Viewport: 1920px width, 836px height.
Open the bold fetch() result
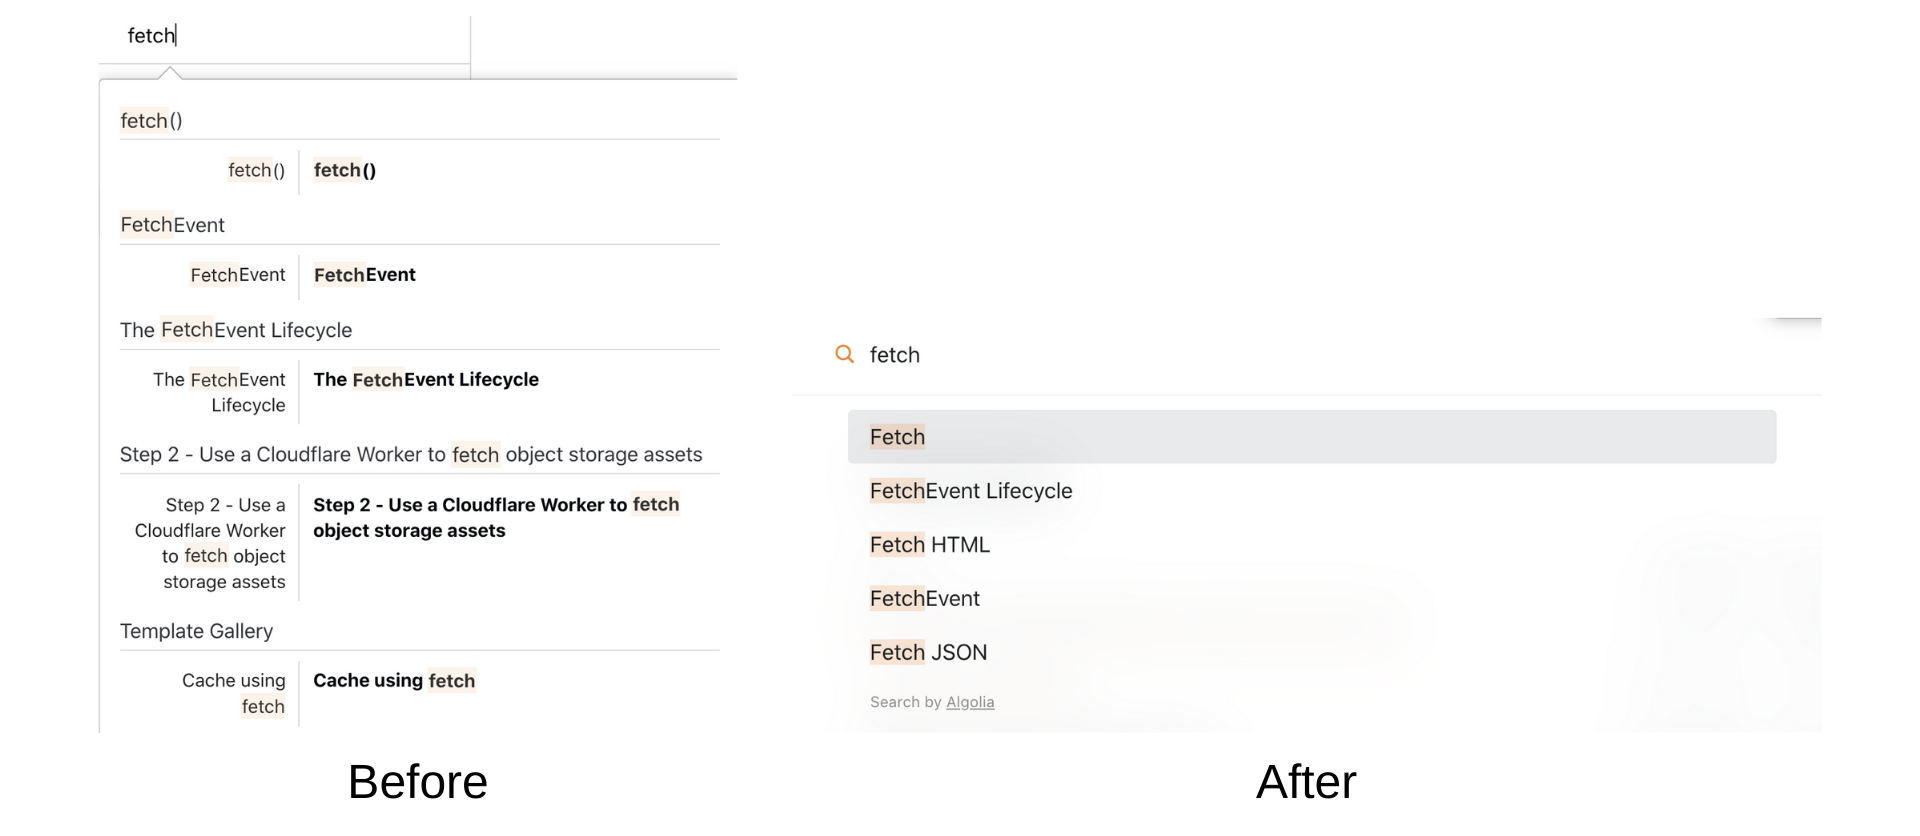[x=345, y=170]
